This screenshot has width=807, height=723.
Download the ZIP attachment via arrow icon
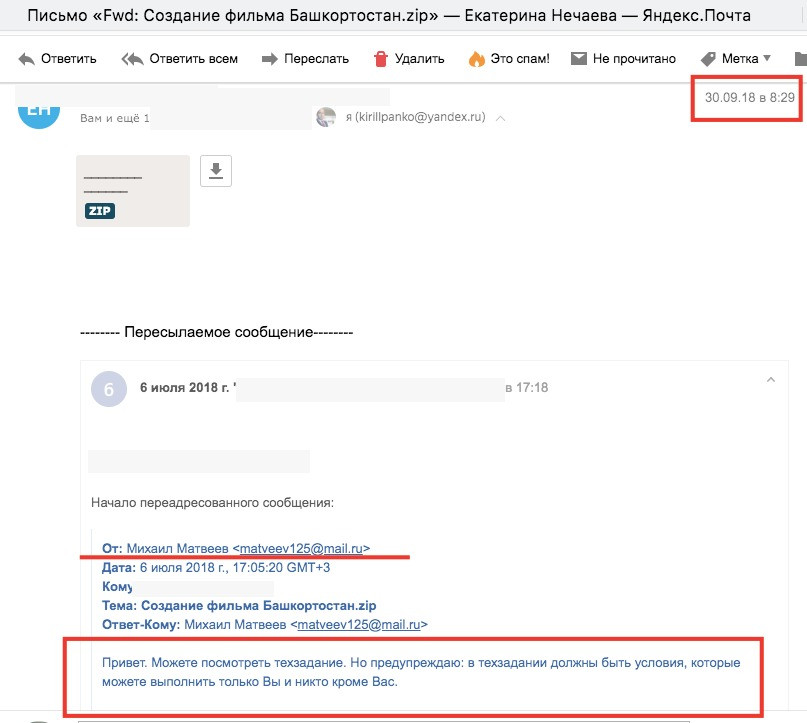click(216, 170)
